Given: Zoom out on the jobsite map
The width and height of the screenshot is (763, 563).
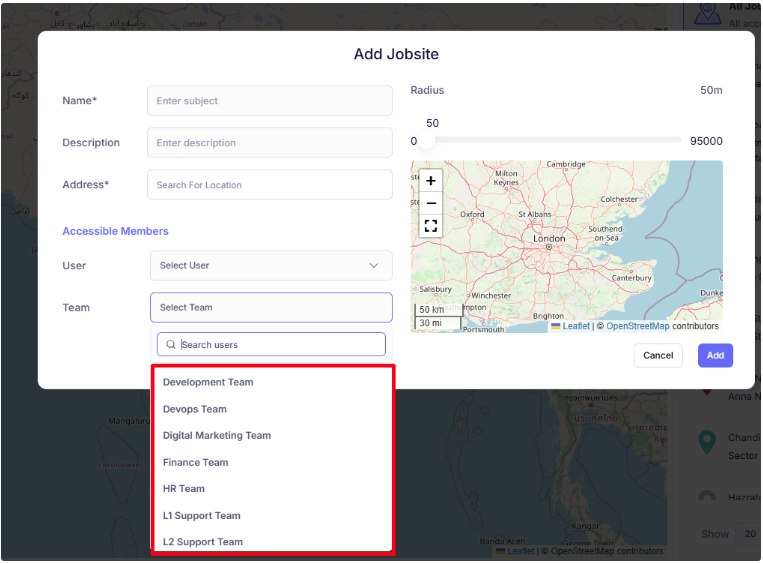Looking at the screenshot, I should [431, 203].
